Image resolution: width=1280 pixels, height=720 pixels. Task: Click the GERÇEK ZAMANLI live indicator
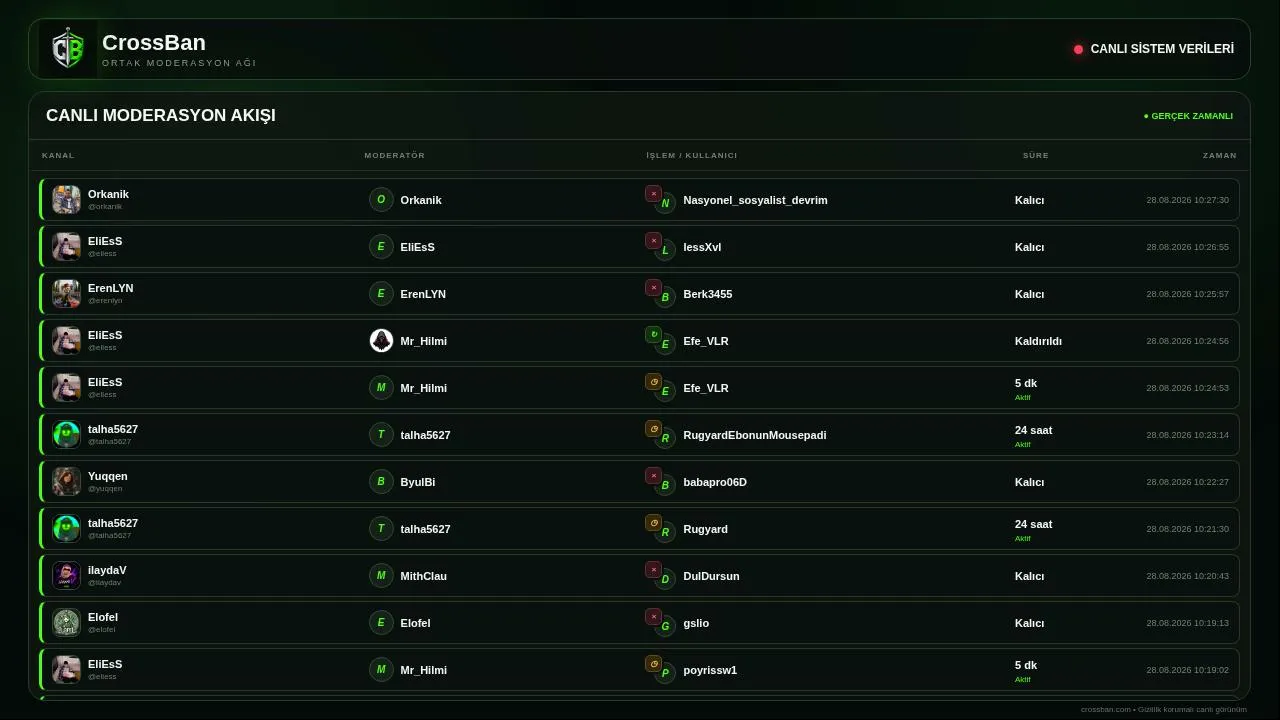coord(1188,116)
